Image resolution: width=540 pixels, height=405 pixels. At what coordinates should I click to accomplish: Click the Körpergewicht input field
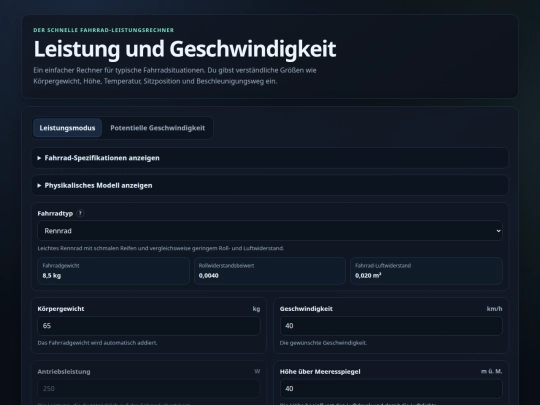[149, 326]
